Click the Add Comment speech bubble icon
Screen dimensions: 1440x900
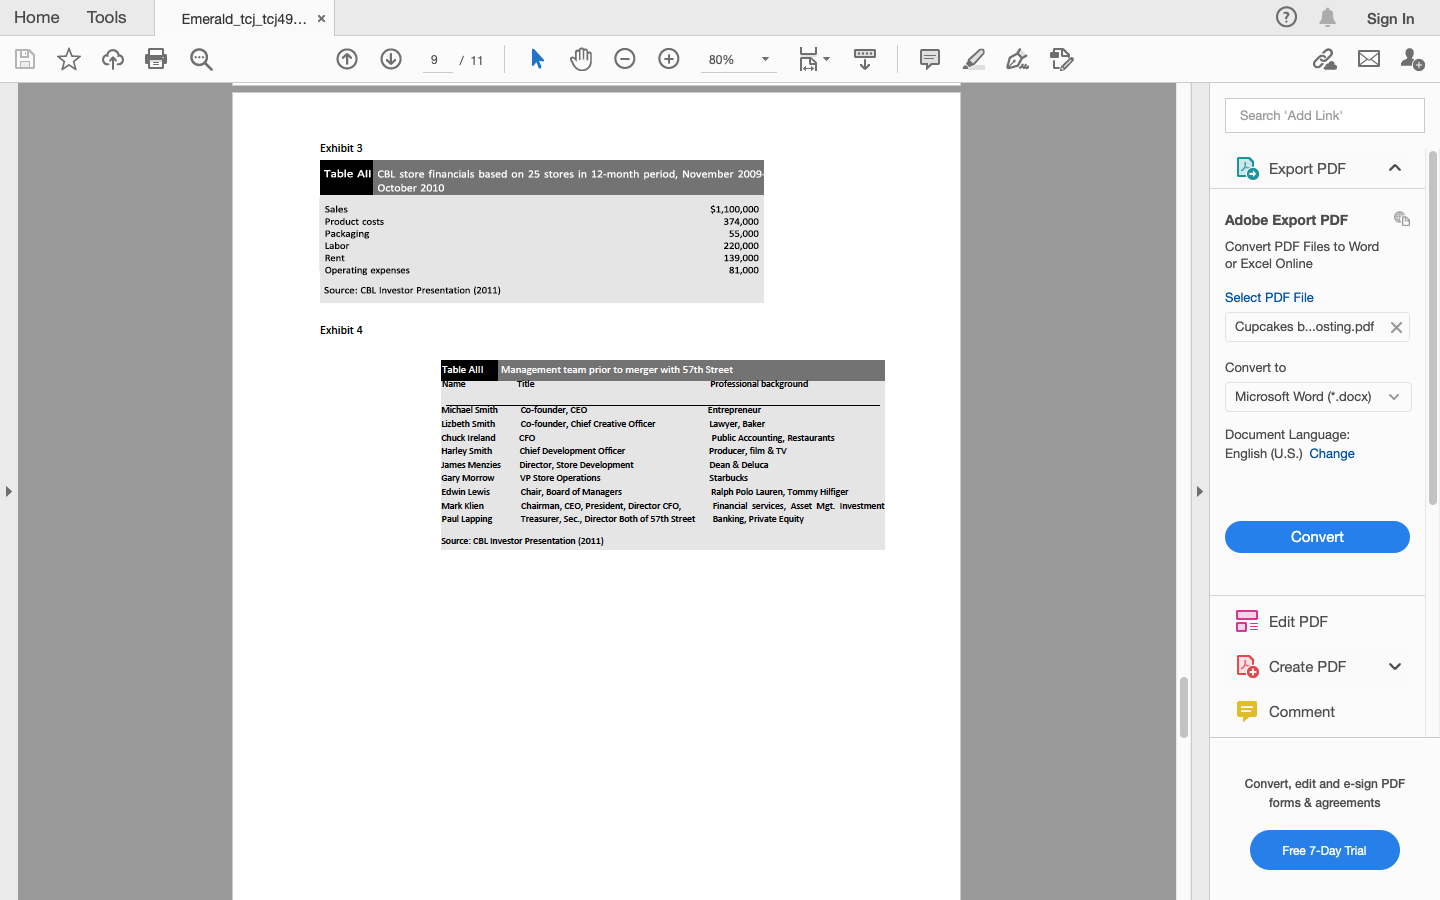(x=929, y=59)
